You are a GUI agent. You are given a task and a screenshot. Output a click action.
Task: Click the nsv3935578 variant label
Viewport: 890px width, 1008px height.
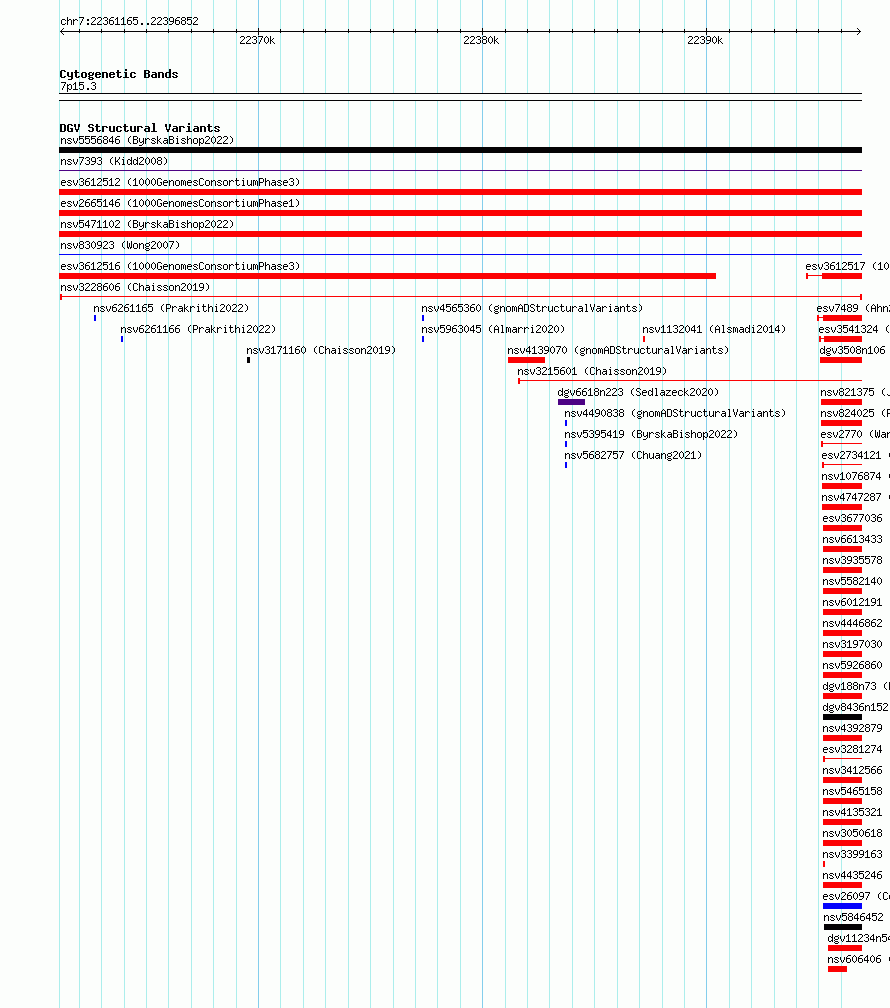pos(852,561)
